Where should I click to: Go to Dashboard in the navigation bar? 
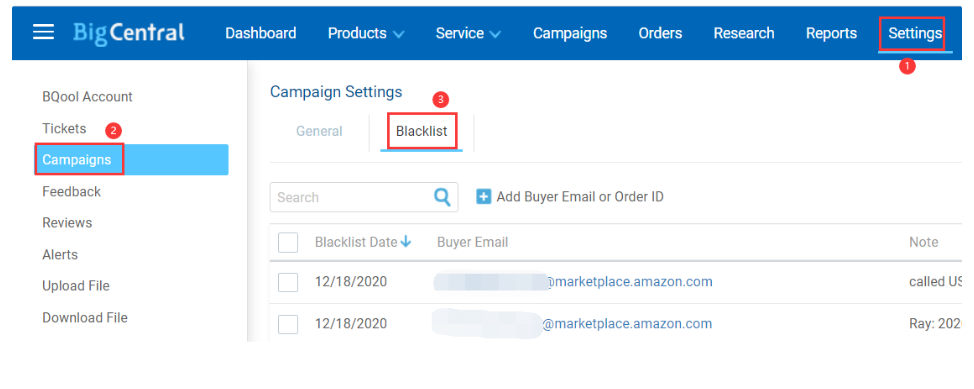click(x=260, y=33)
